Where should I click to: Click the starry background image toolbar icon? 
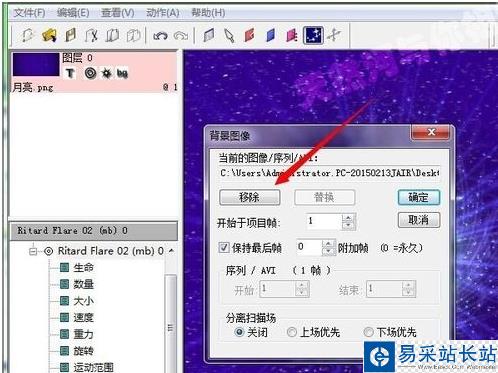coord(313,35)
